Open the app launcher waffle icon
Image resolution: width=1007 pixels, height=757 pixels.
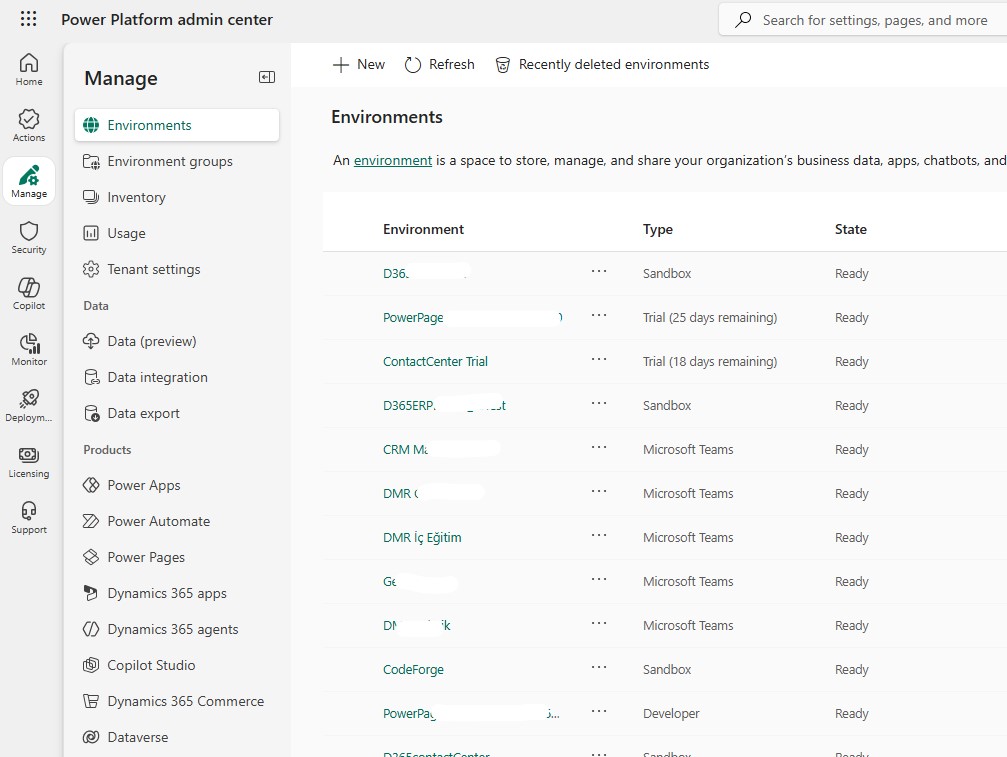pos(28,19)
